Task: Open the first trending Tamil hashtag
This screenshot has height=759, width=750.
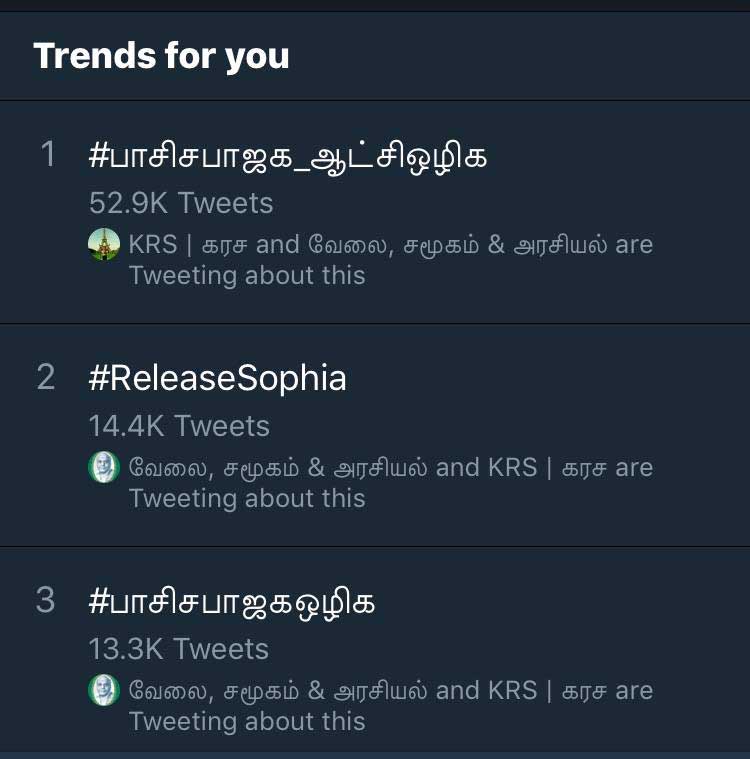Action: coord(288,156)
